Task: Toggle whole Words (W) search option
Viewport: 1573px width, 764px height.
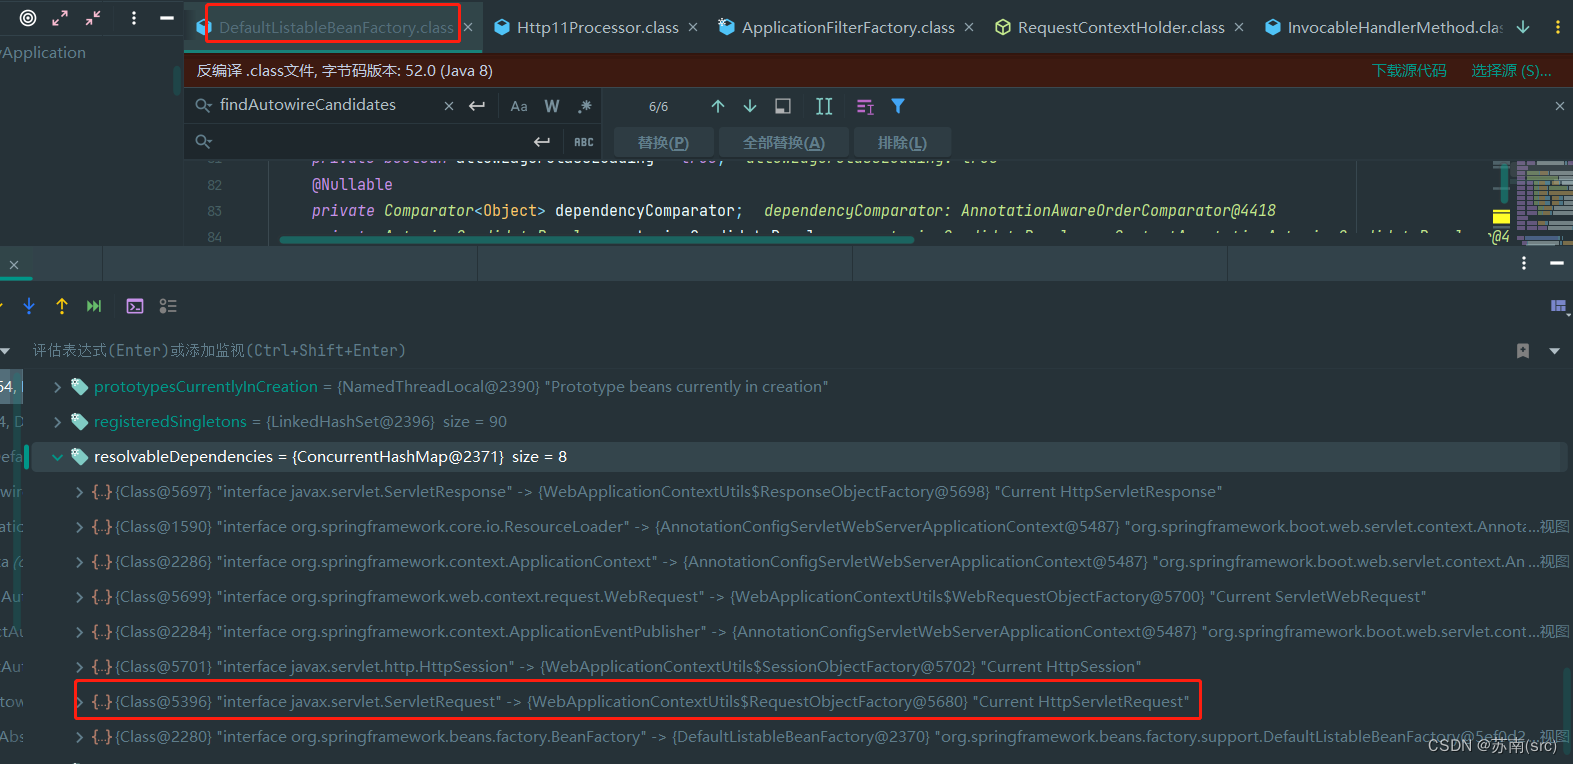Action: [x=552, y=106]
